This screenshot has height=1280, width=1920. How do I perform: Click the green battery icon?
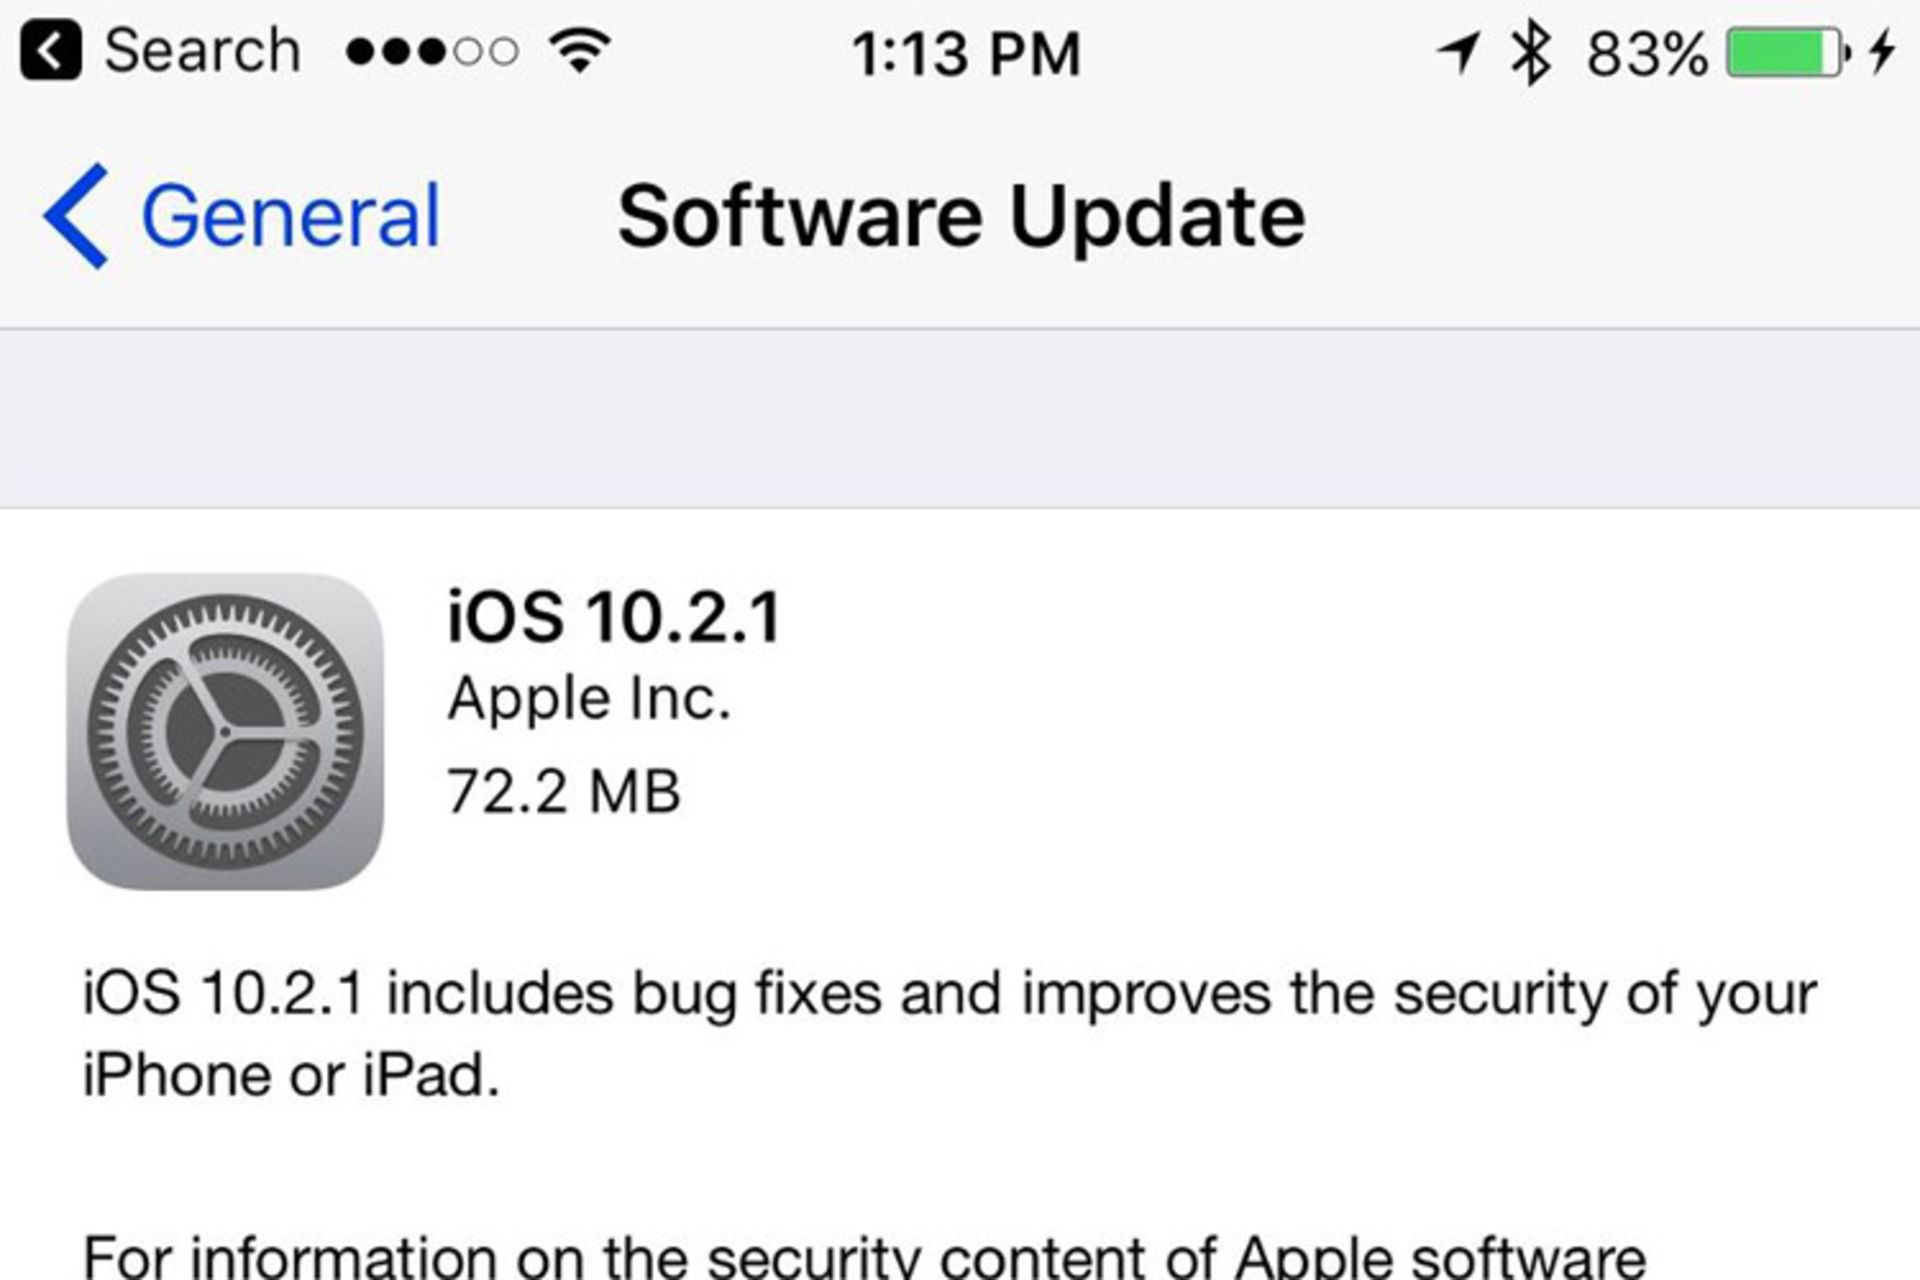(x=1786, y=53)
